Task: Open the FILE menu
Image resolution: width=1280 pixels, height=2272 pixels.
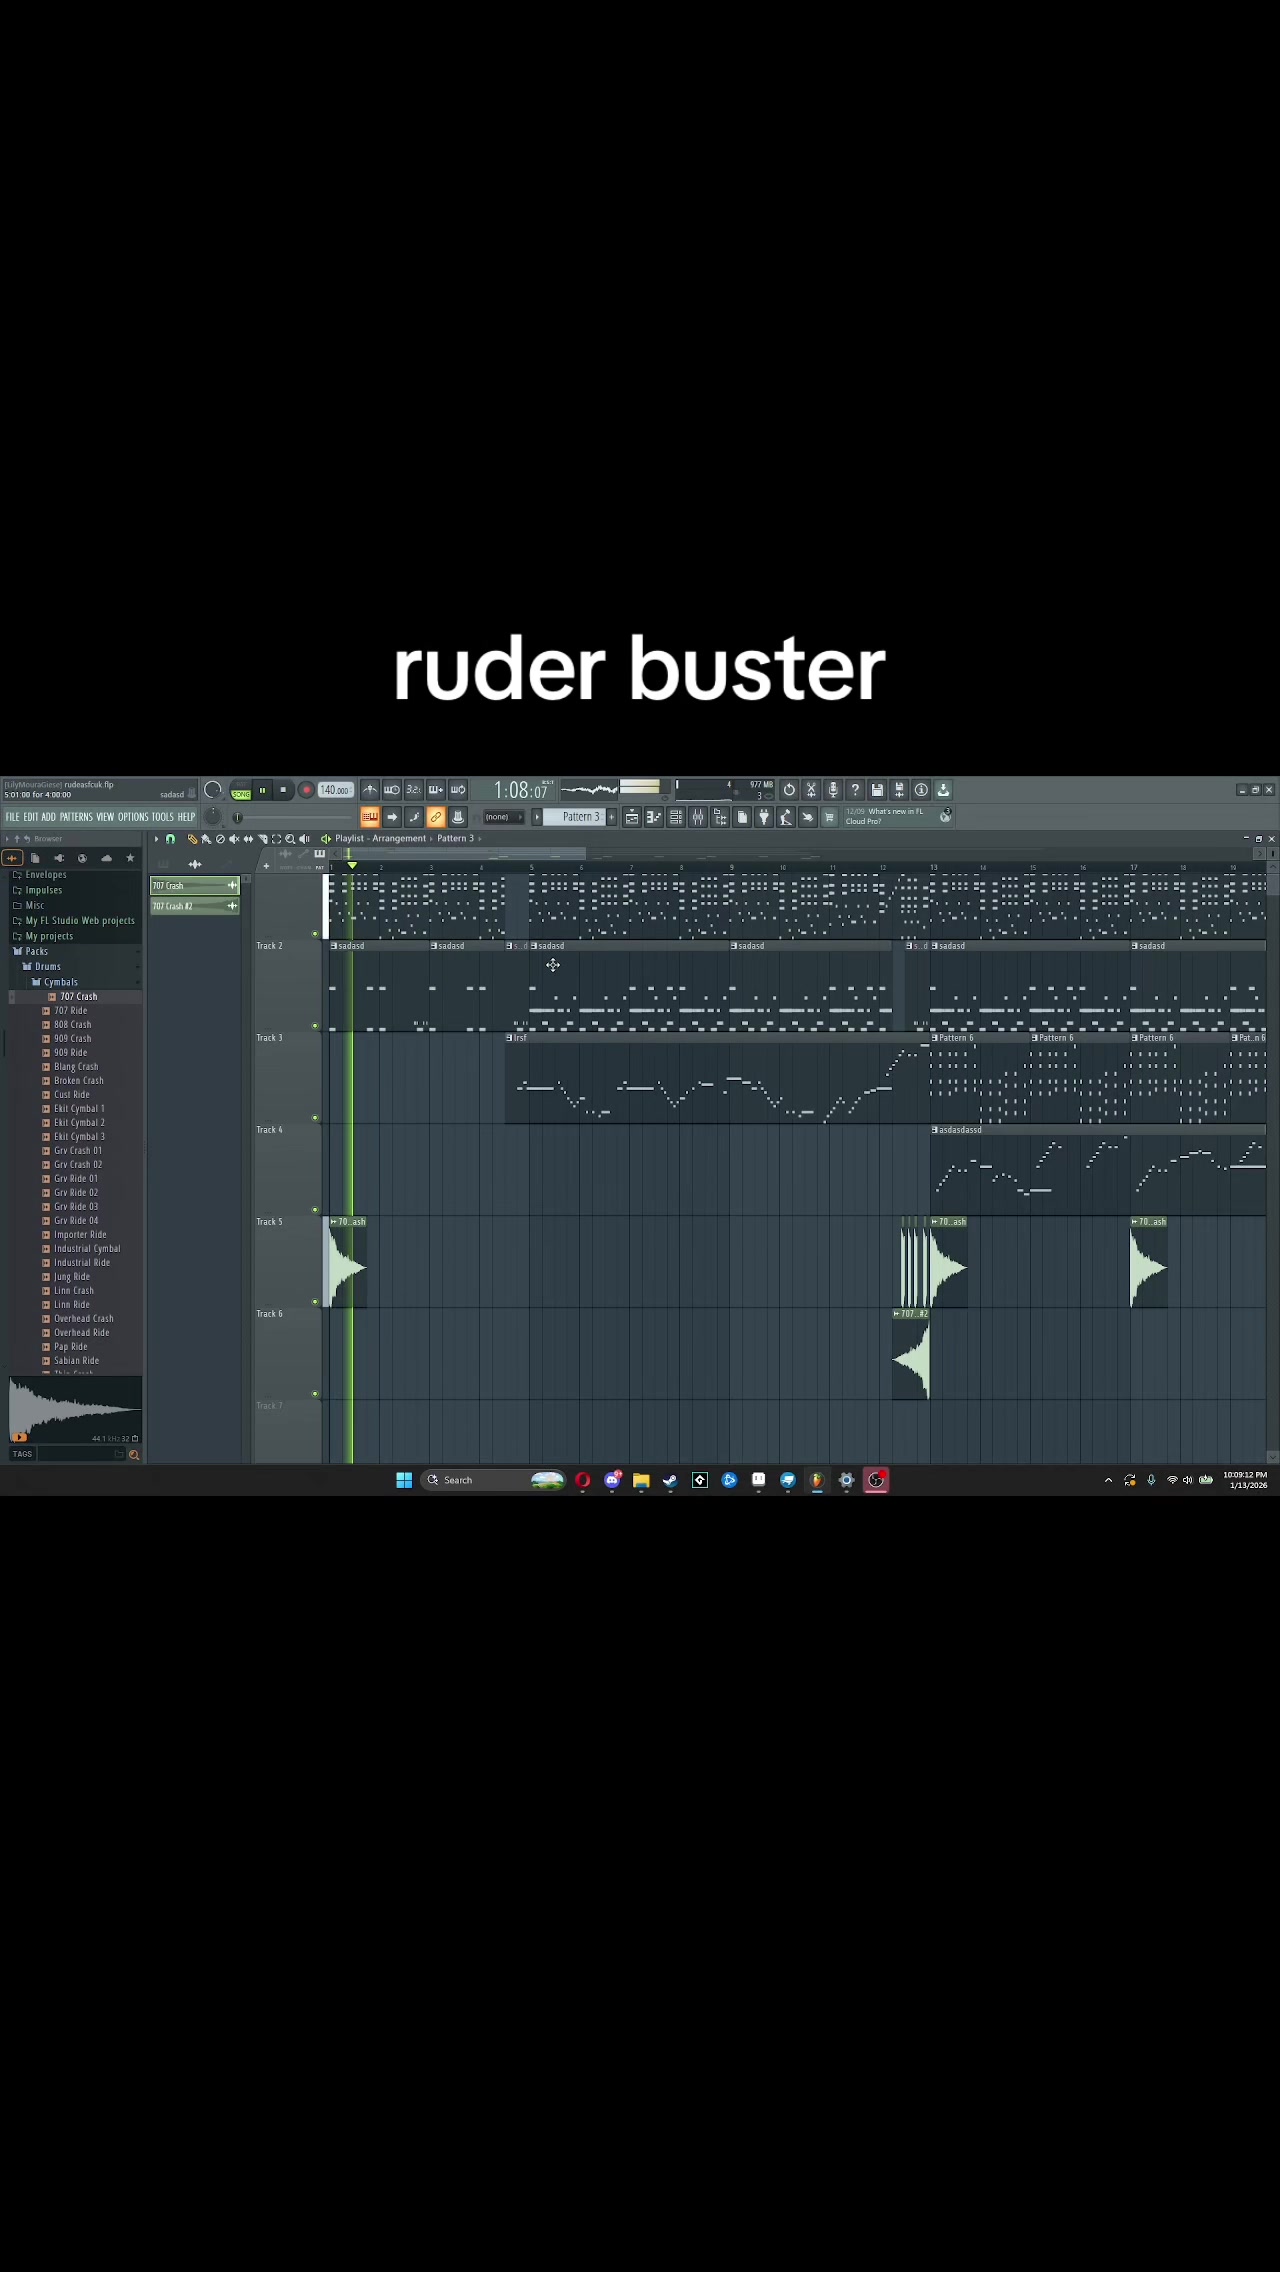Action: pyautogui.click(x=12, y=817)
